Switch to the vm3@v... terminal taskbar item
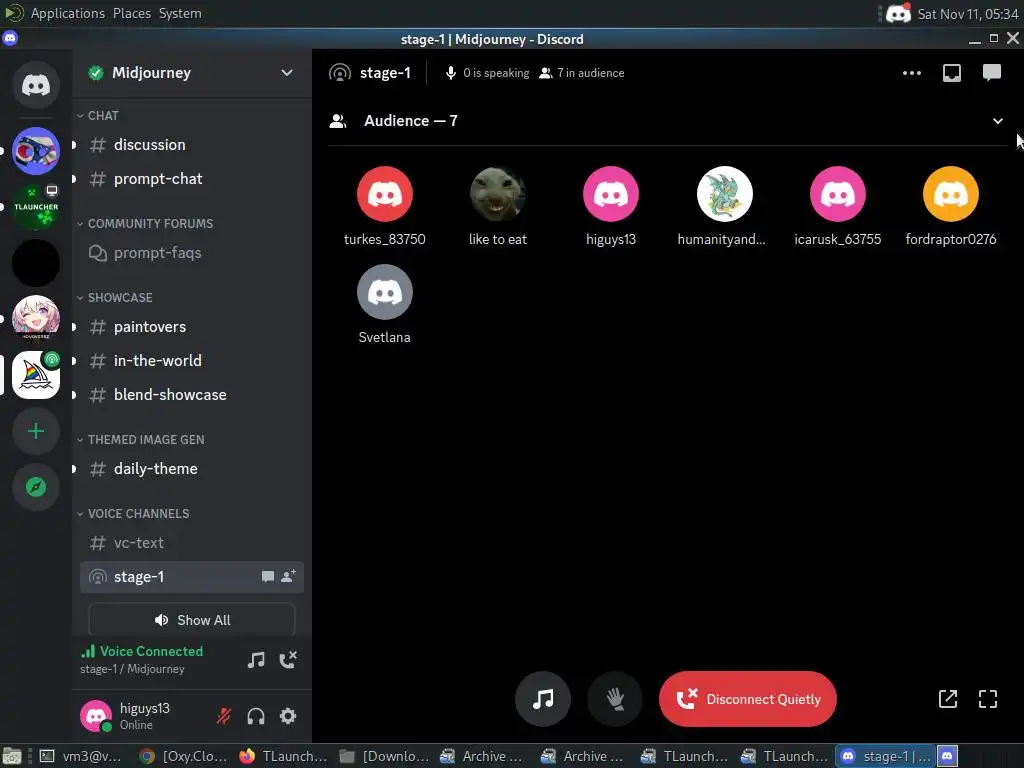 (x=81, y=756)
